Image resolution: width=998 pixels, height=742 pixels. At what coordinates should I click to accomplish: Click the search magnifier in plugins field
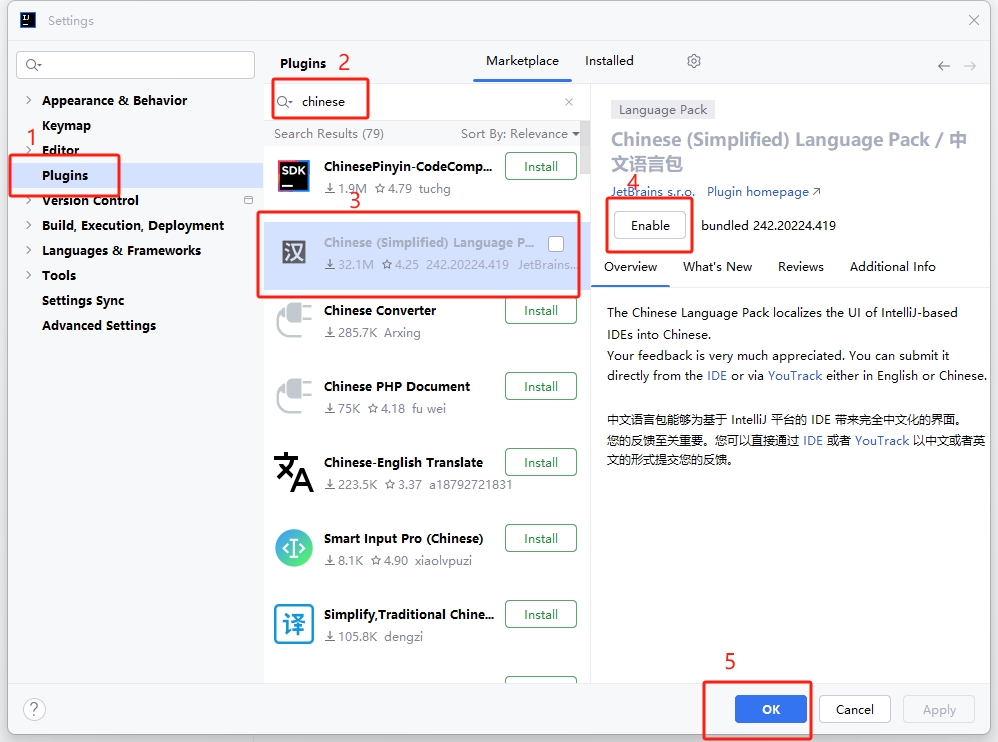[x=284, y=102]
